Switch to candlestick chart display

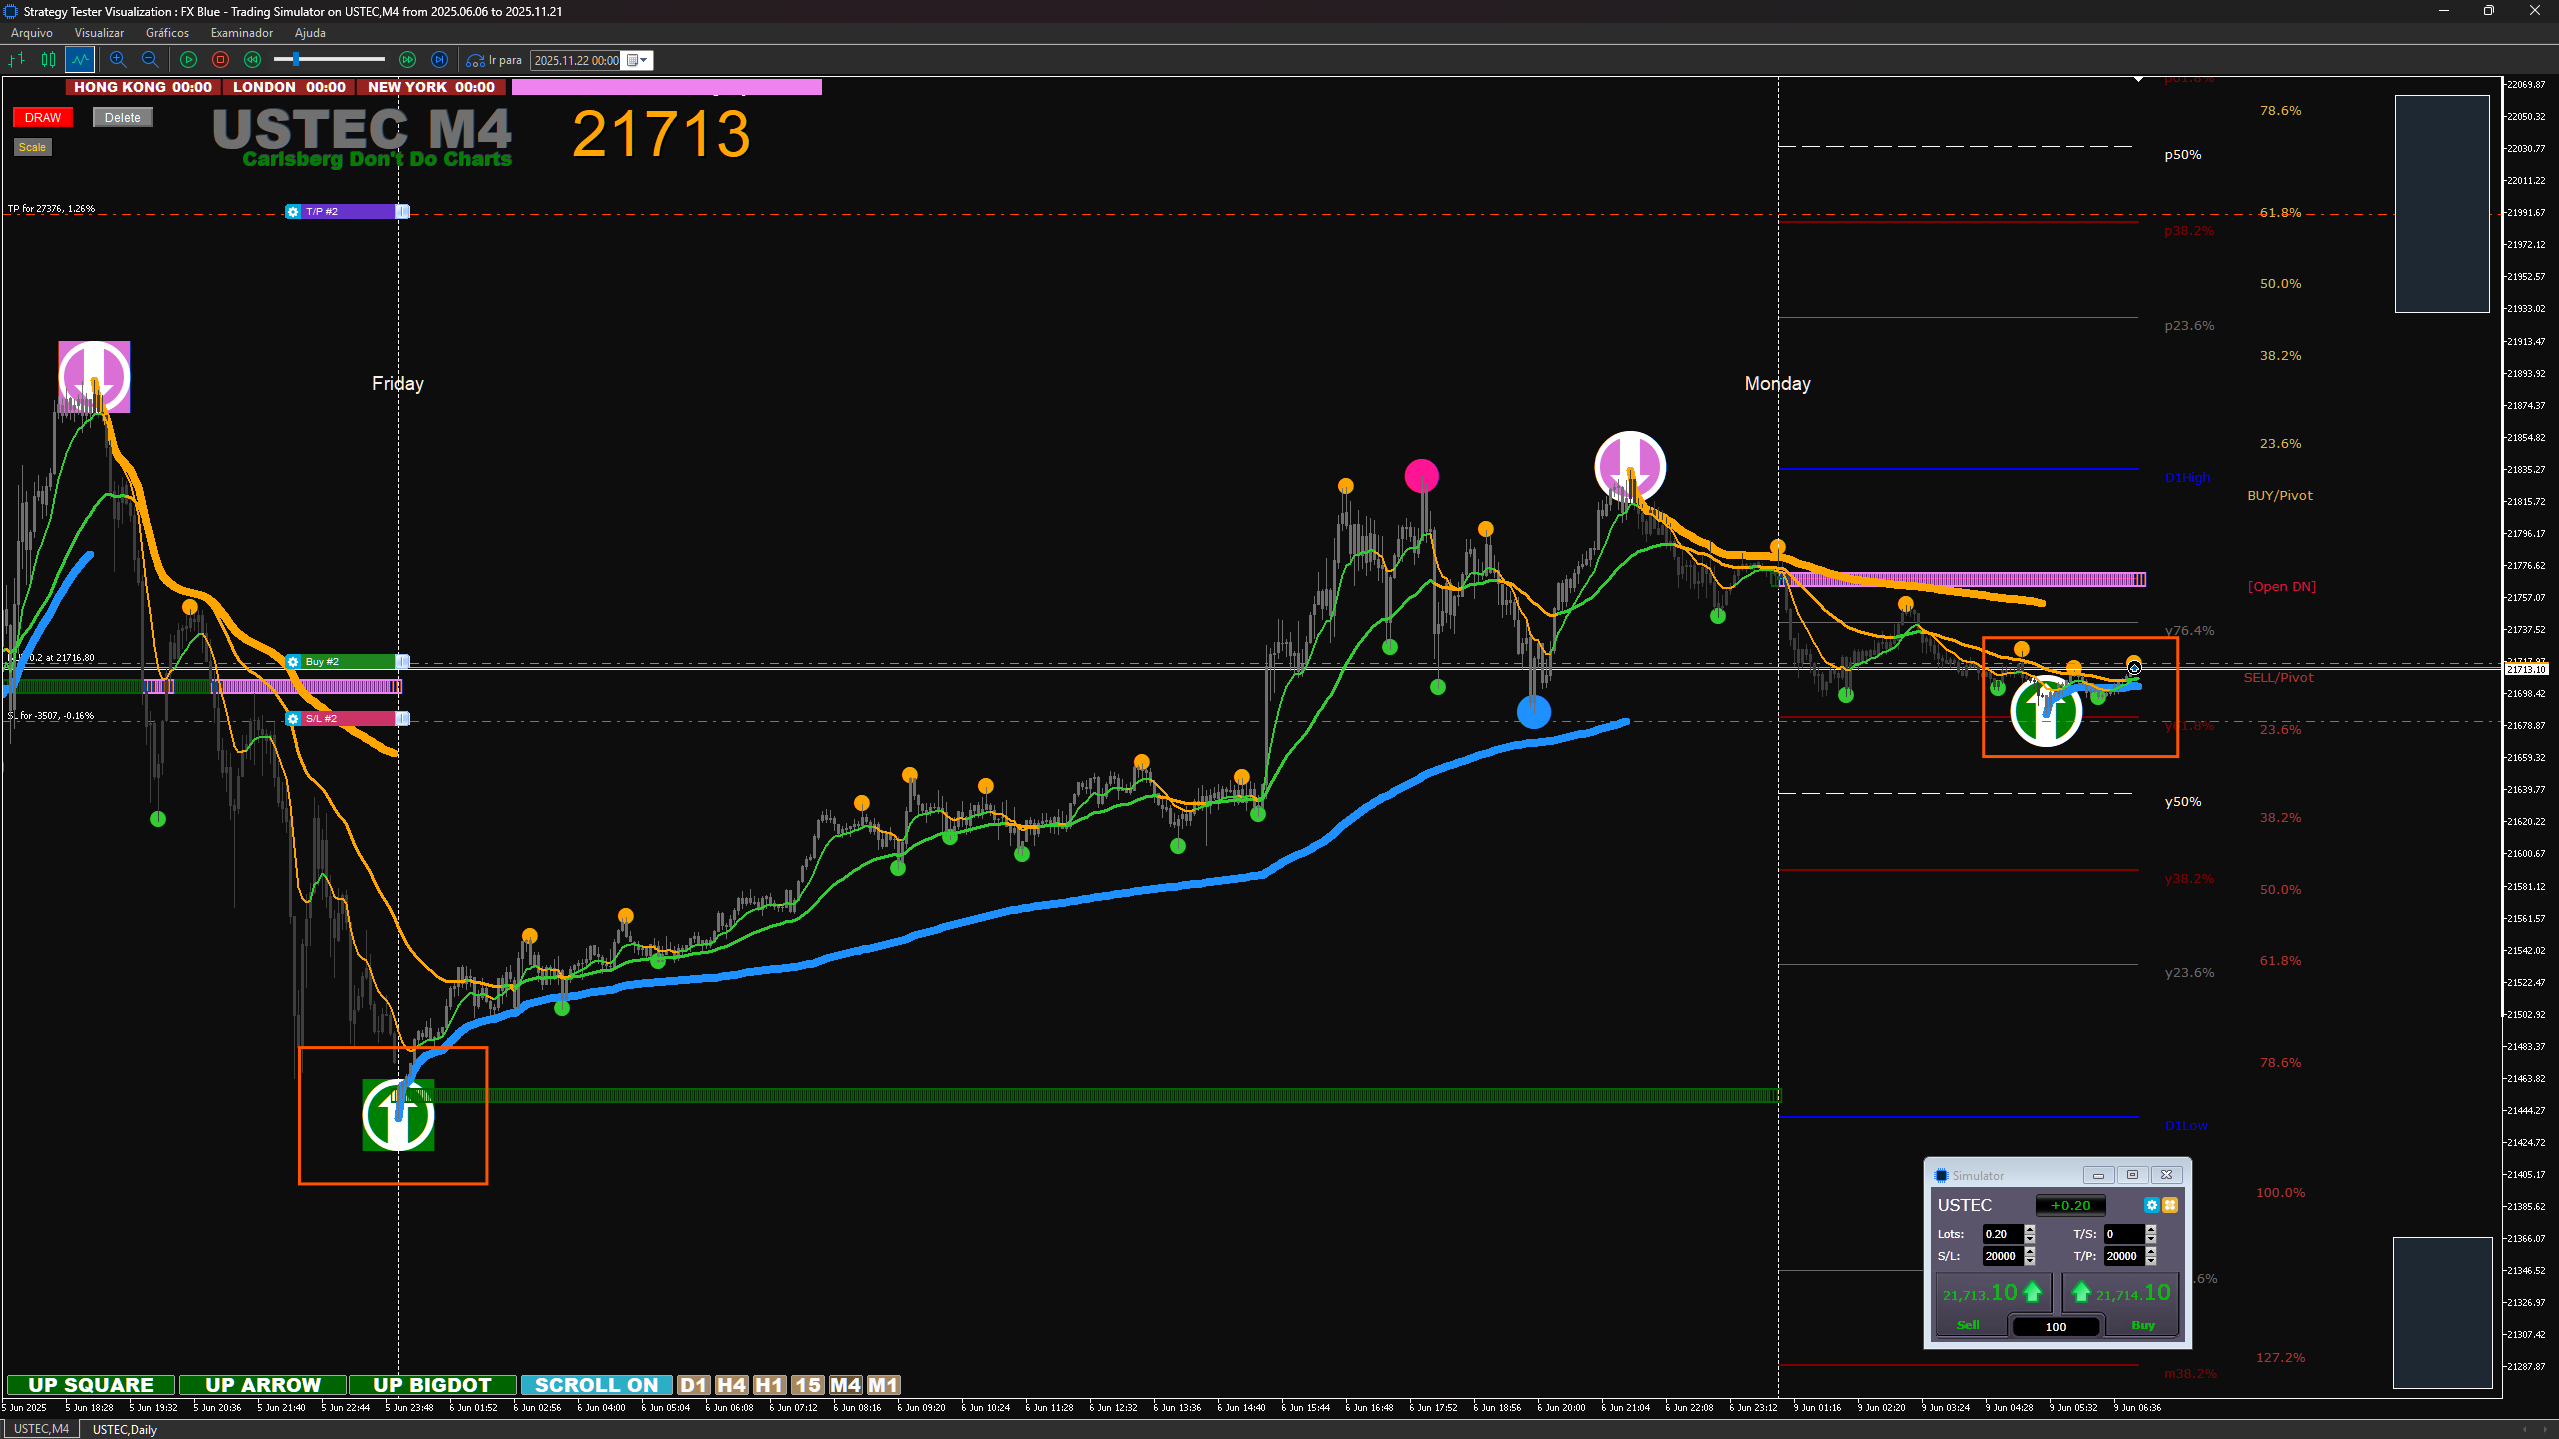(x=48, y=60)
